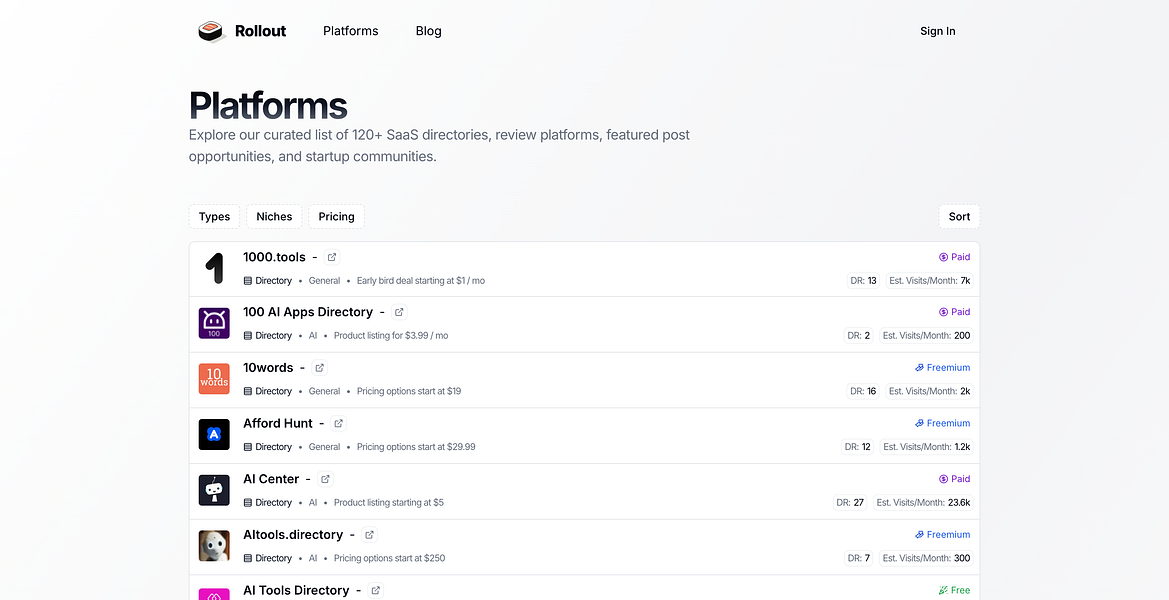Image resolution: width=1169 pixels, height=600 pixels.
Task: Click the directory list icon in 1000.tools row
Action: [248, 281]
